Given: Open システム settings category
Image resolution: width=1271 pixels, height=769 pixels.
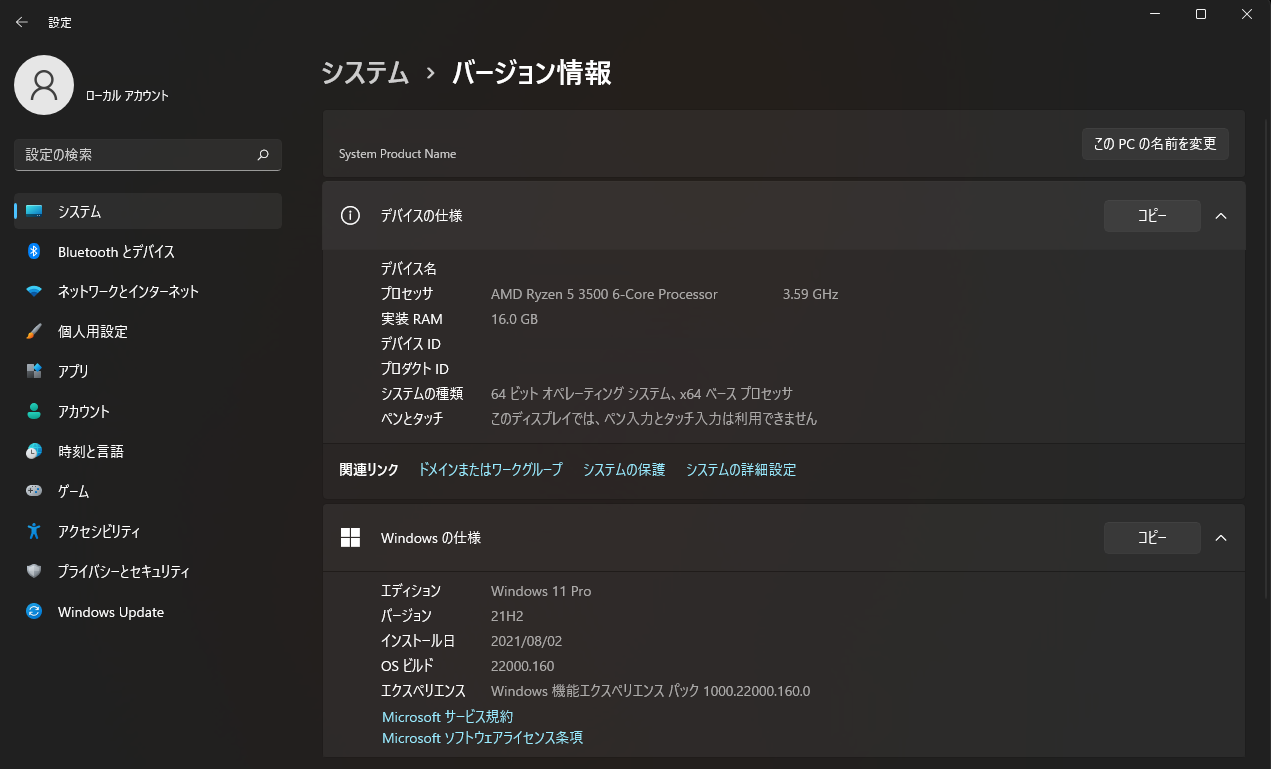Looking at the screenshot, I should click(148, 211).
